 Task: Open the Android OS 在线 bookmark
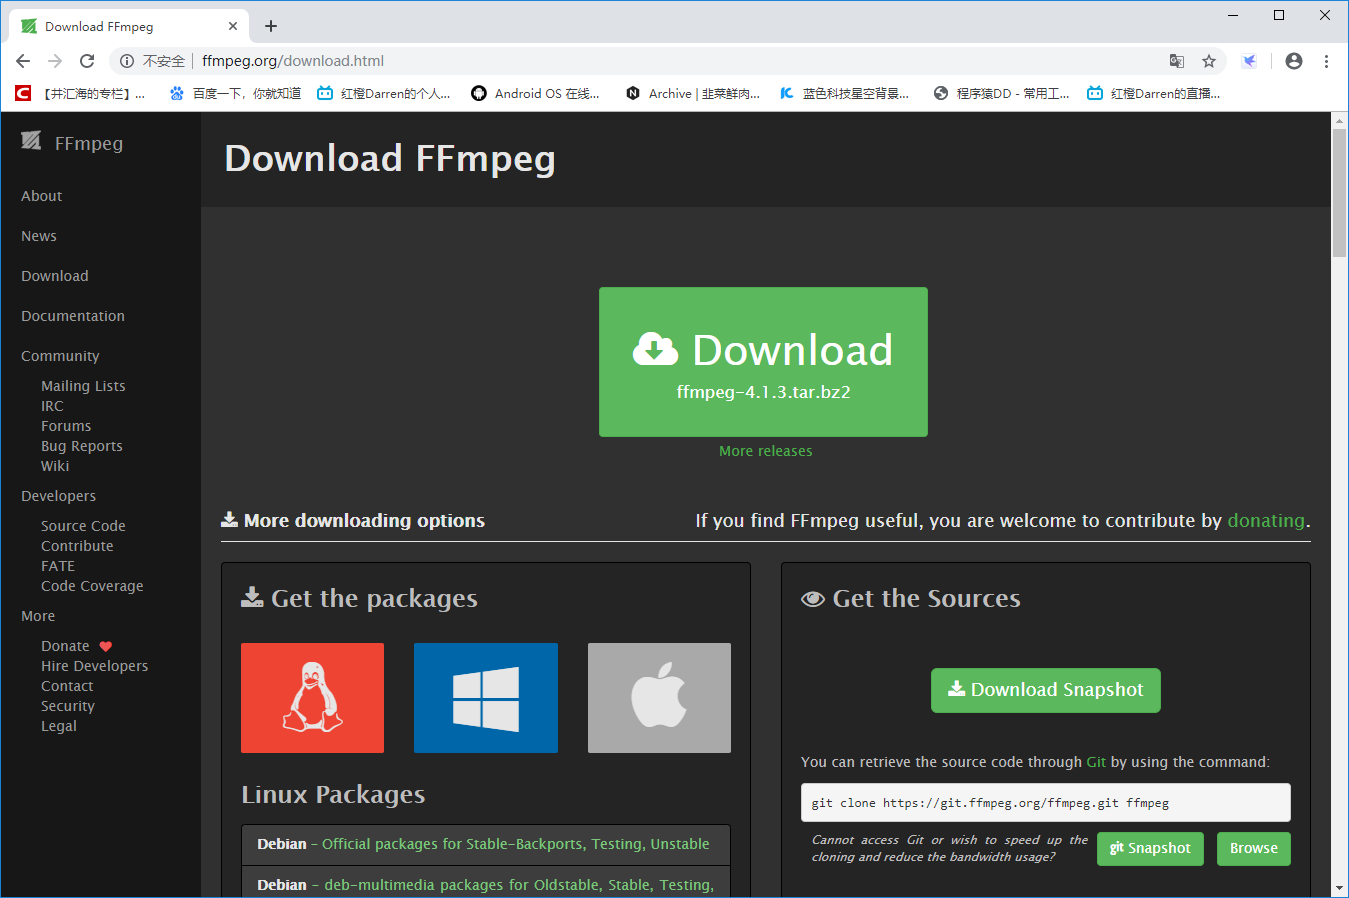pyautogui.click(x=536, y=93)
